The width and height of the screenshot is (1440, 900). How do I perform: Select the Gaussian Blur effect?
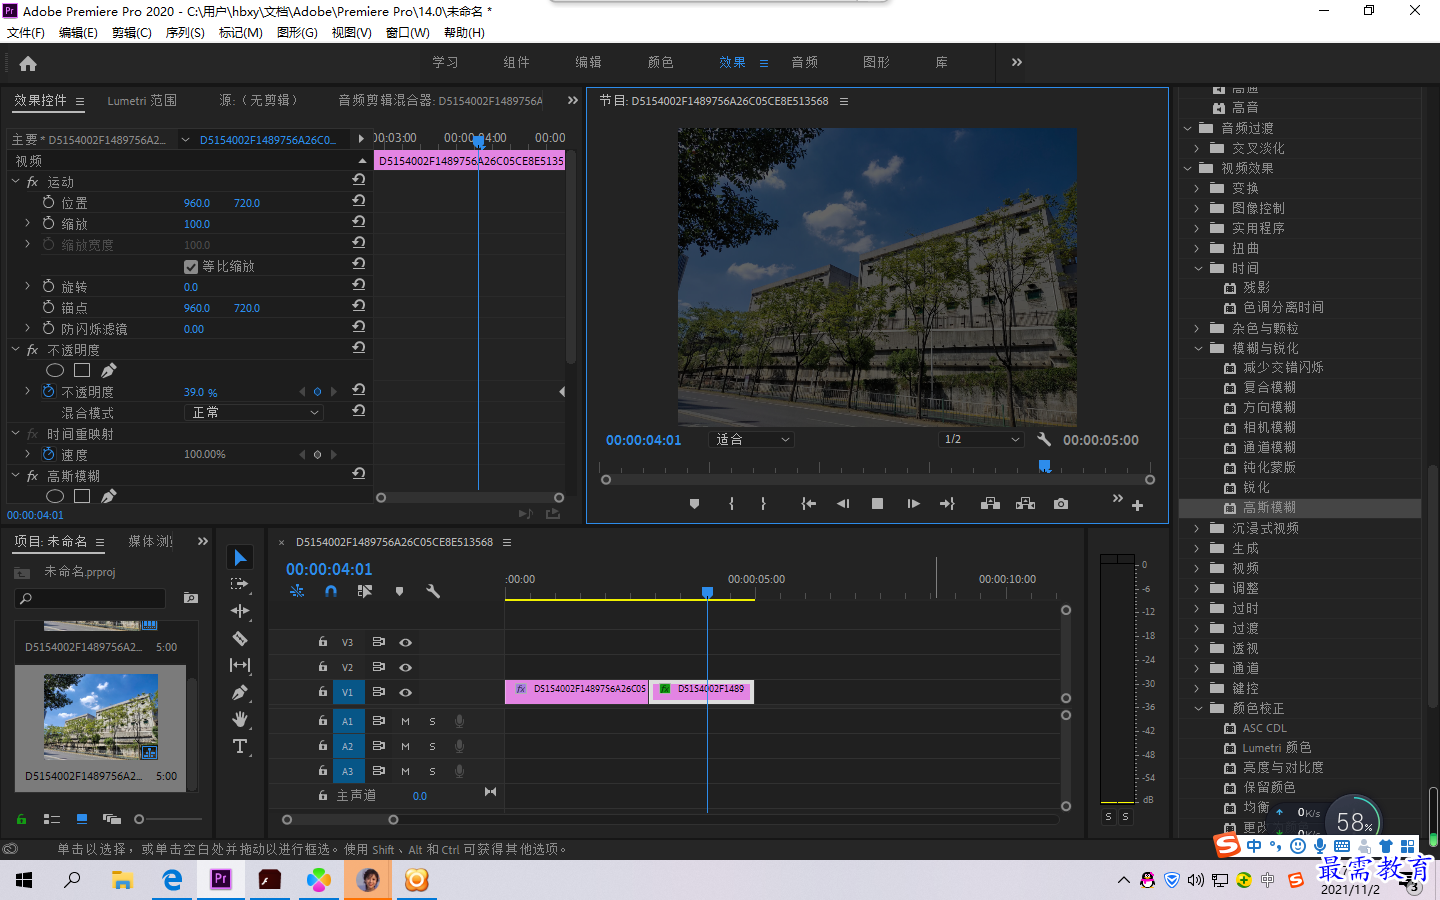(1270, 508)
